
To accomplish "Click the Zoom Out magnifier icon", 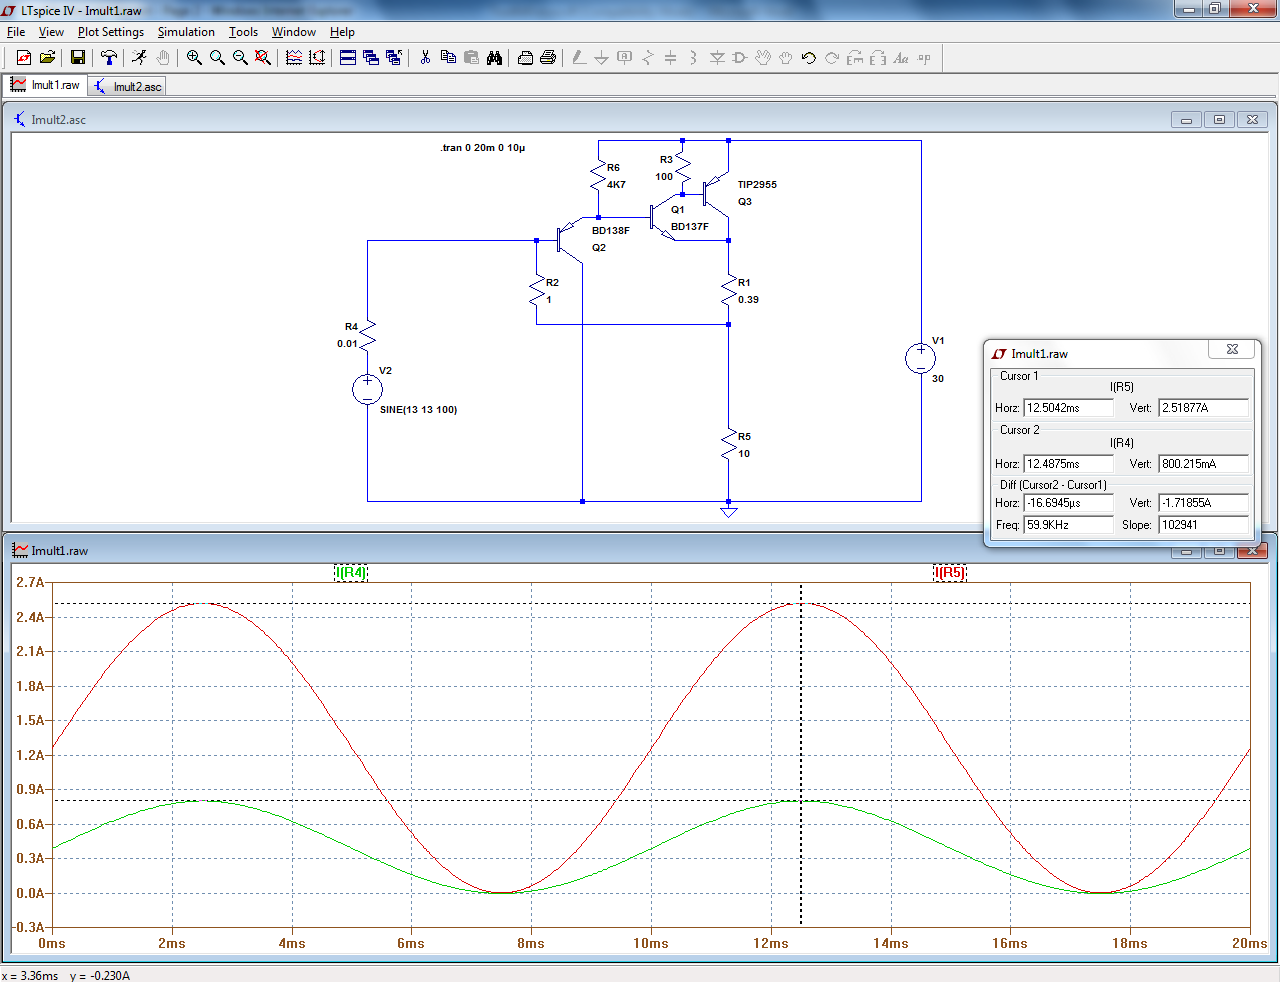I will pos(240,58).
